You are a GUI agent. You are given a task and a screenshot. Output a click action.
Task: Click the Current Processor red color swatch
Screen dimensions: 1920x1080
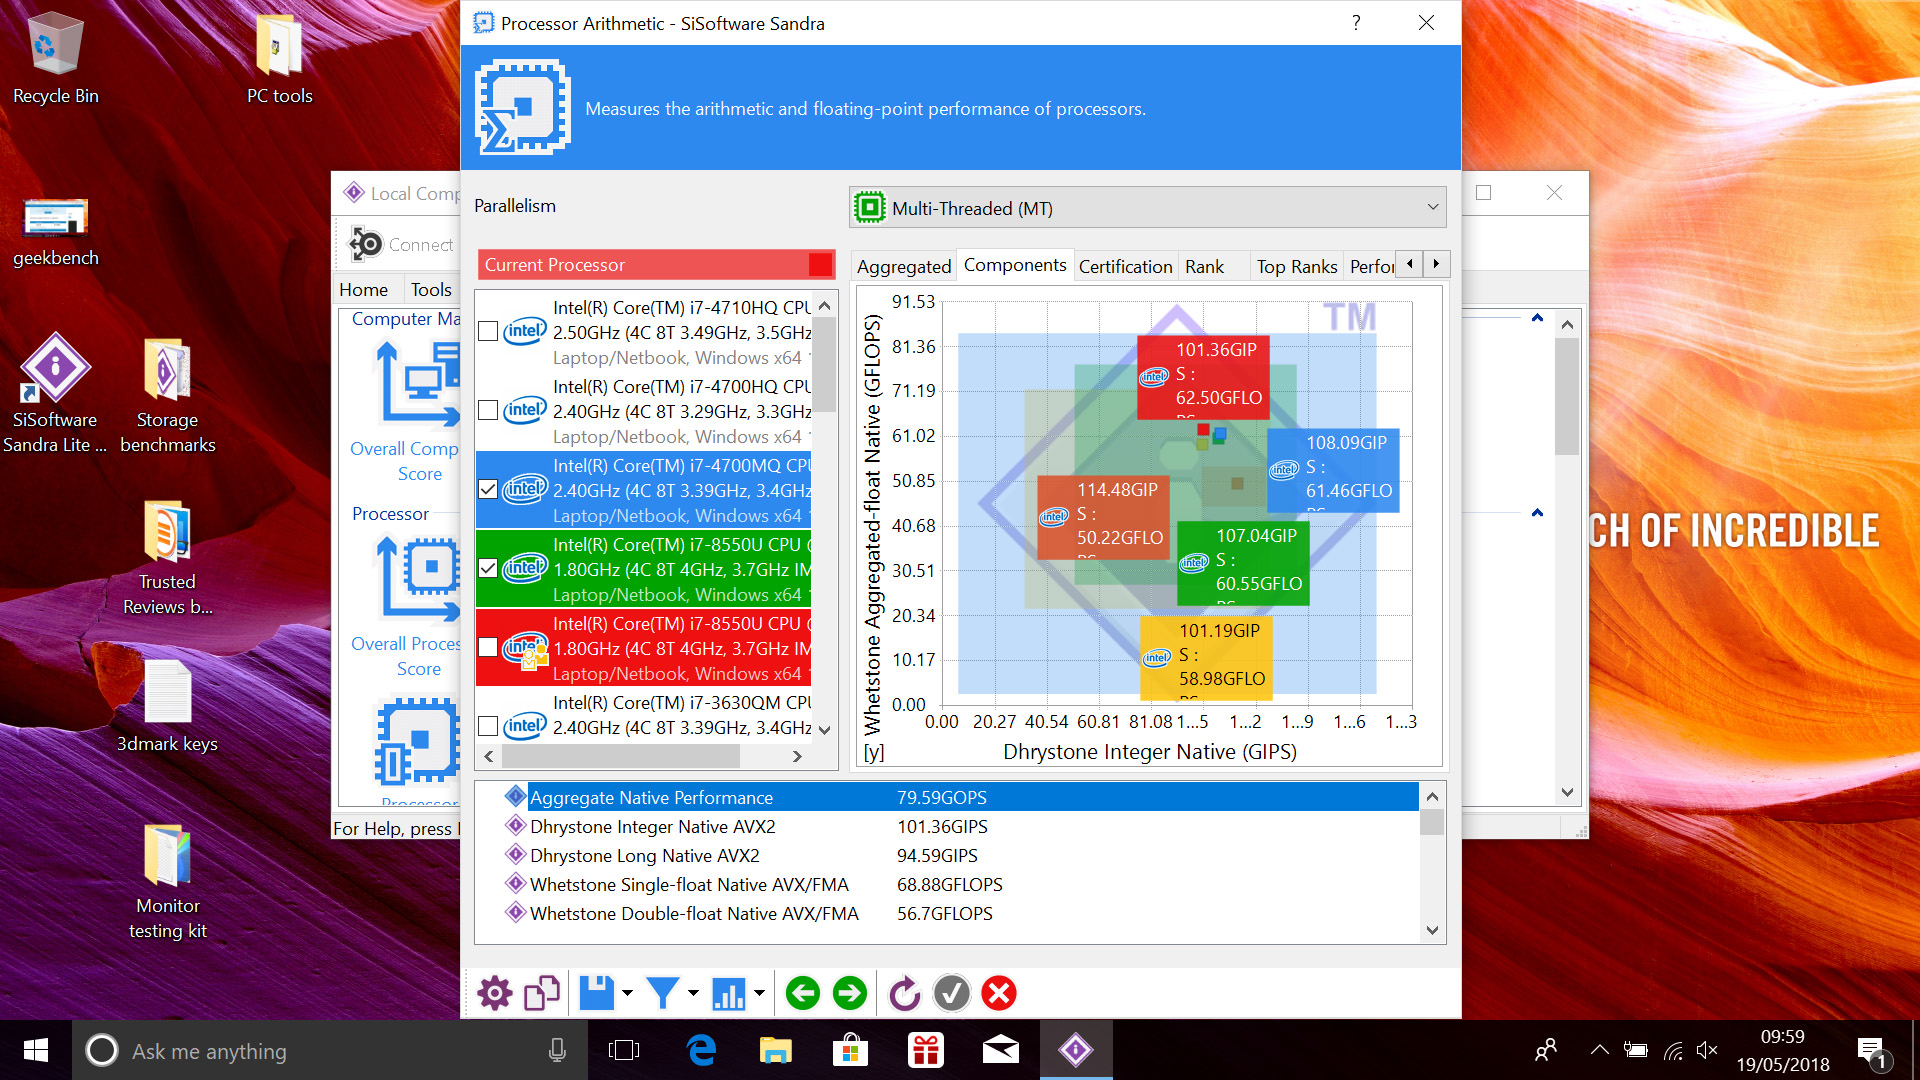point(820,265)
